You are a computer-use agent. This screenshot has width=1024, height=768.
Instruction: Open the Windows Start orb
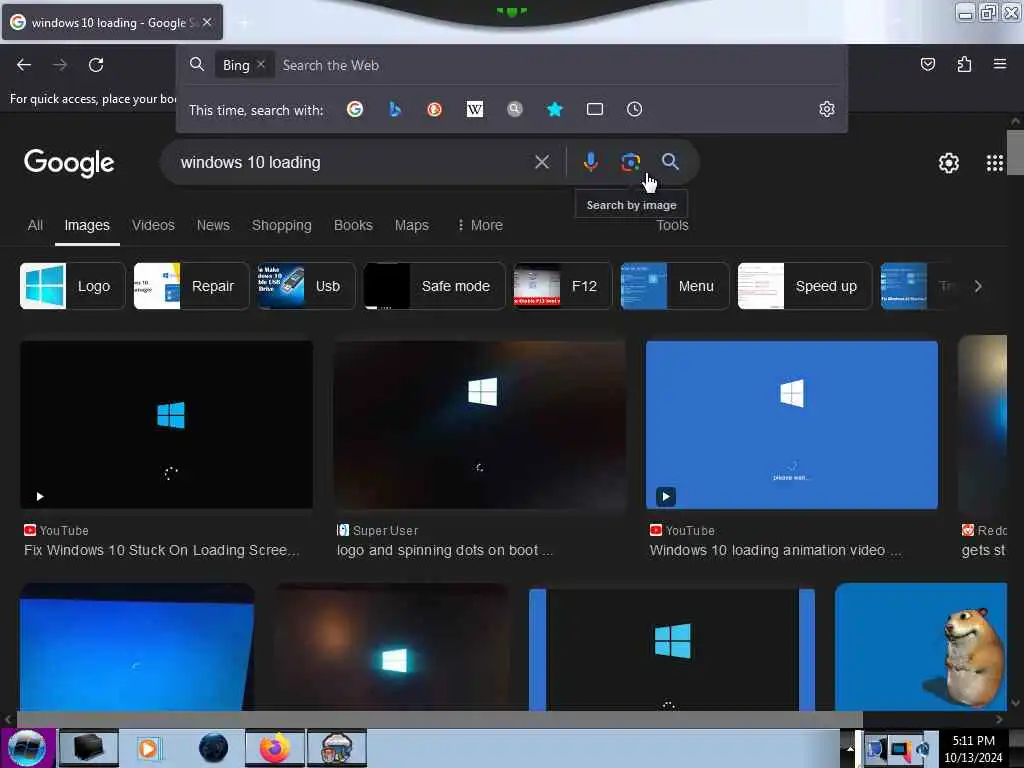pyautogui.click(x=27, y=748)
